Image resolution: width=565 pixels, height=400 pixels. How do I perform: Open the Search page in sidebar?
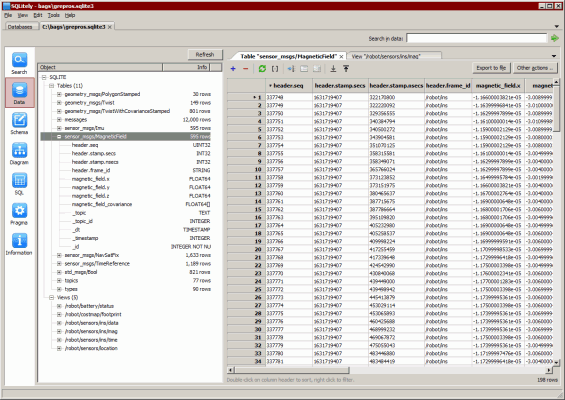pos(19,63)
